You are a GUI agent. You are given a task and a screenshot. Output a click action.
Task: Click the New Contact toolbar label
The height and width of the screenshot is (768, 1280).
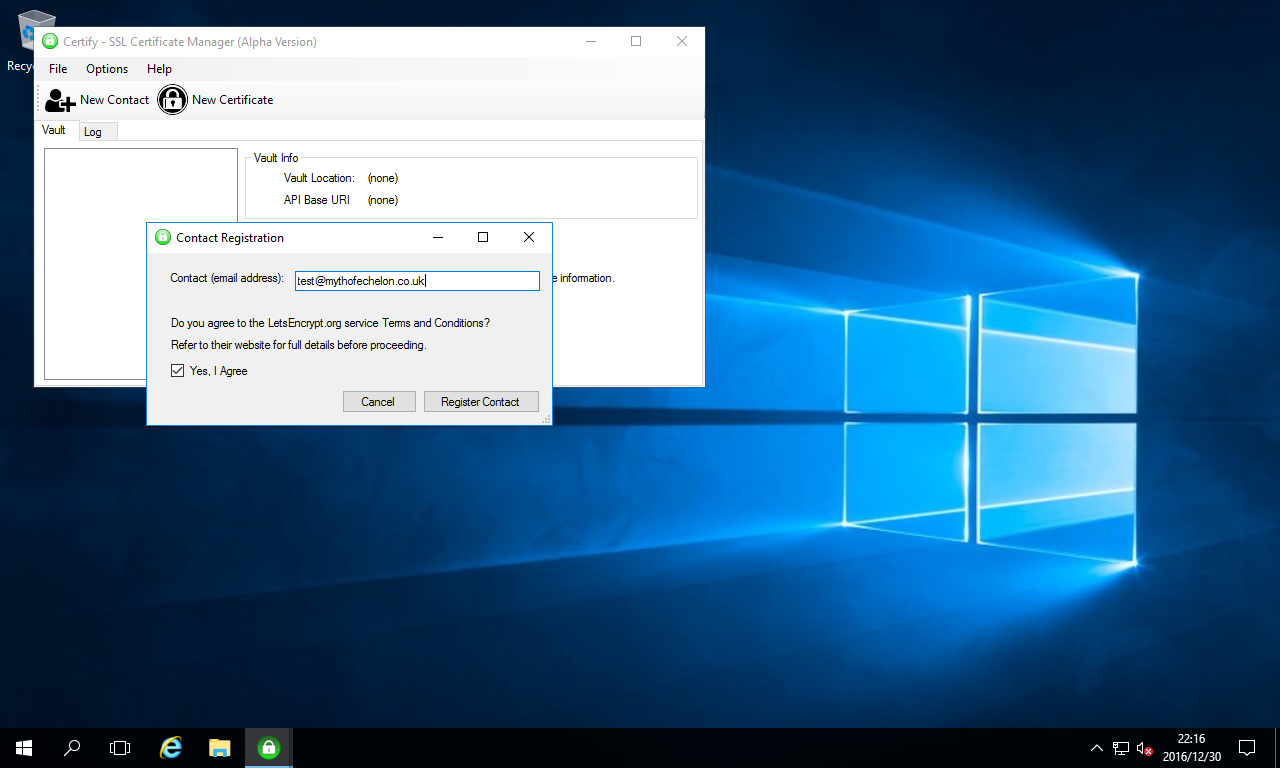[114, 100]
